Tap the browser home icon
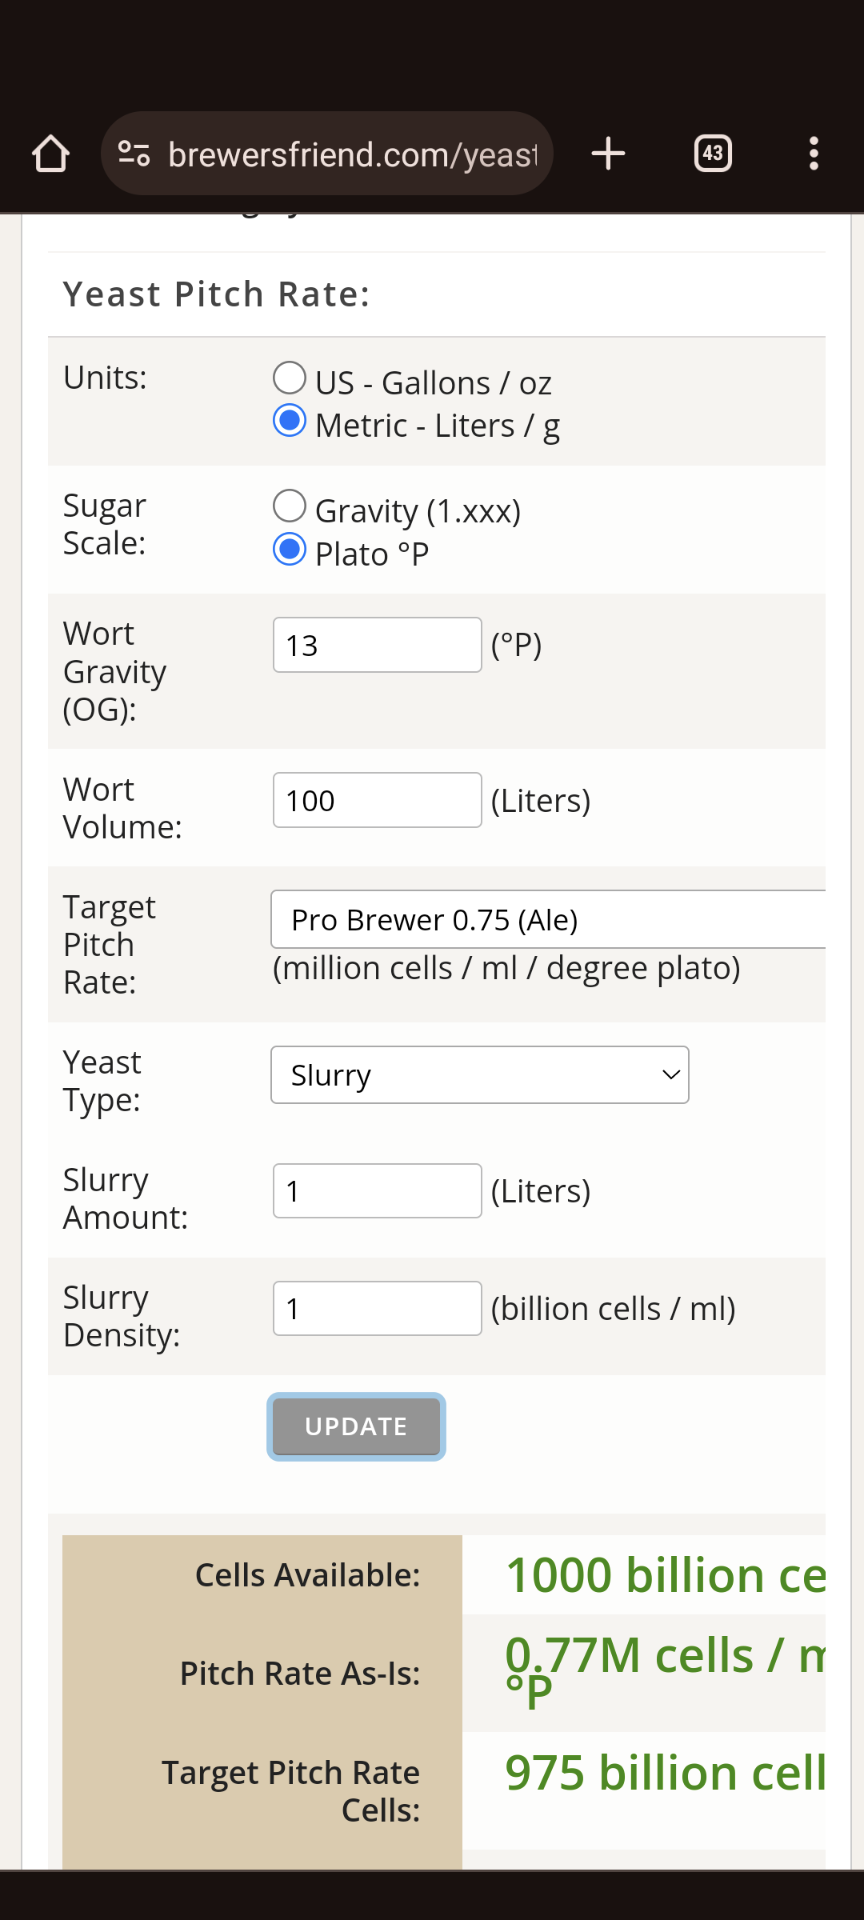Screen dimensions: 864x1920 click(x=51, y=154)
